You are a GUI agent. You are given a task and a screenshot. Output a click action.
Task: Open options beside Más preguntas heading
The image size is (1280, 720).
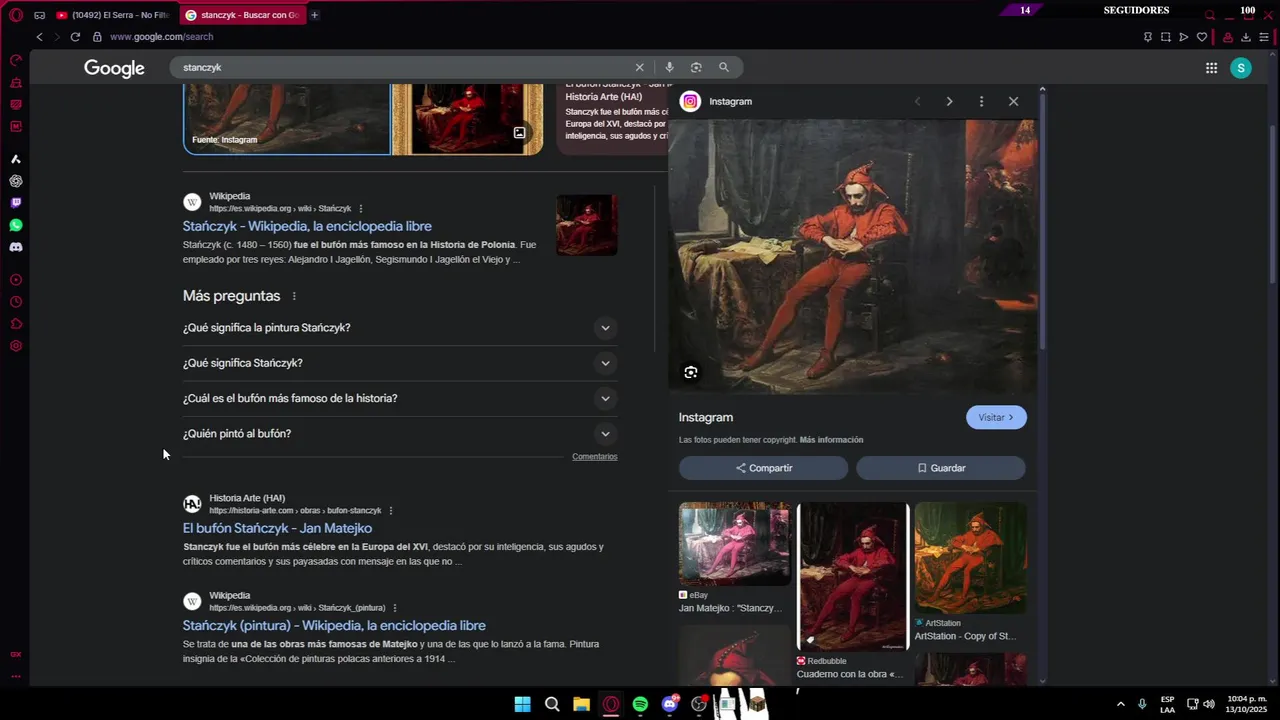click(x=294, y=296)
